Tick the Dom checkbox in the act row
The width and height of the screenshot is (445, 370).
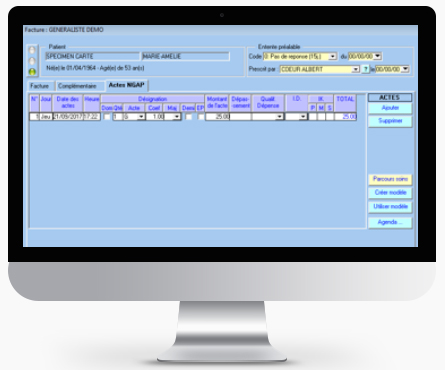(x=107, y=117)
